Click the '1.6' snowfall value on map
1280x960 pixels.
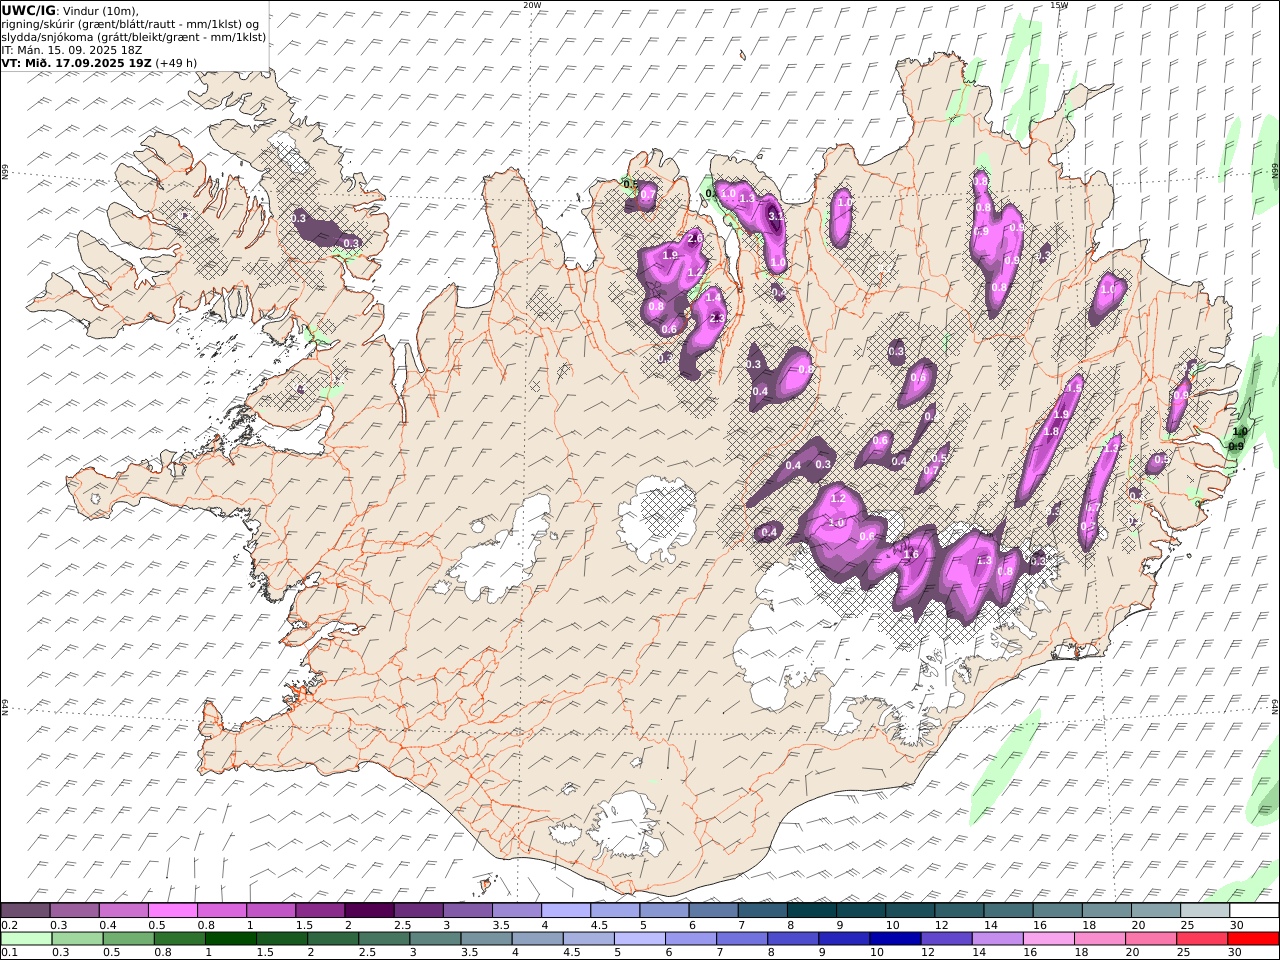(x=911, y=555)
